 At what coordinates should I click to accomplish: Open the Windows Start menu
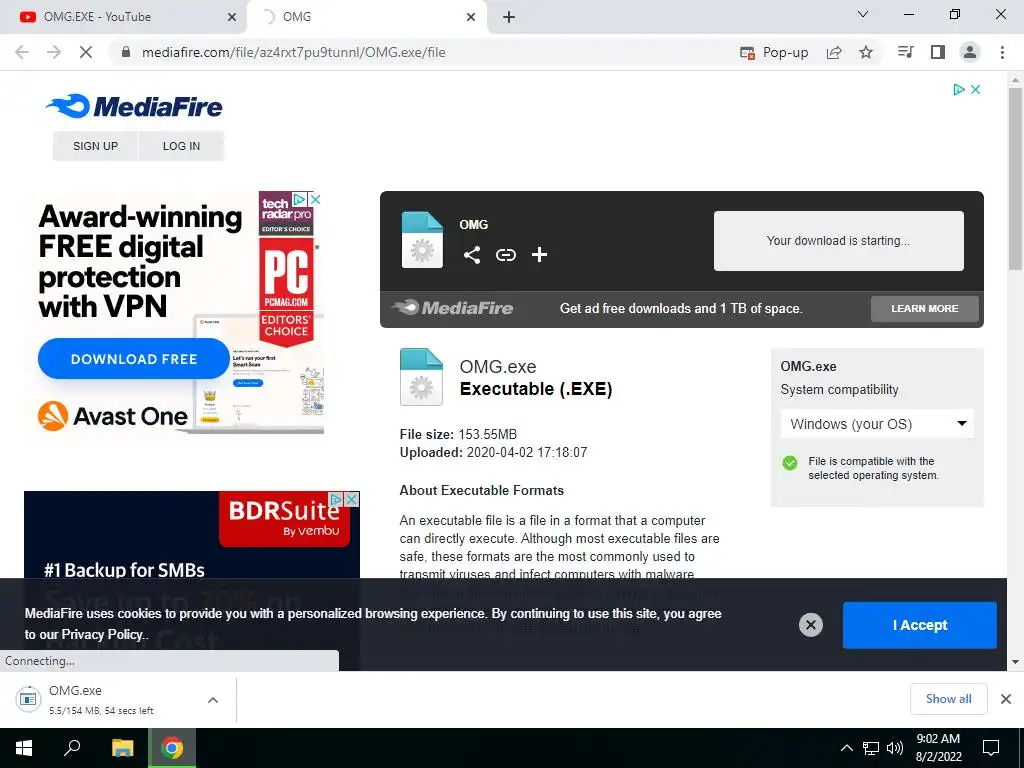pos(24,748)
